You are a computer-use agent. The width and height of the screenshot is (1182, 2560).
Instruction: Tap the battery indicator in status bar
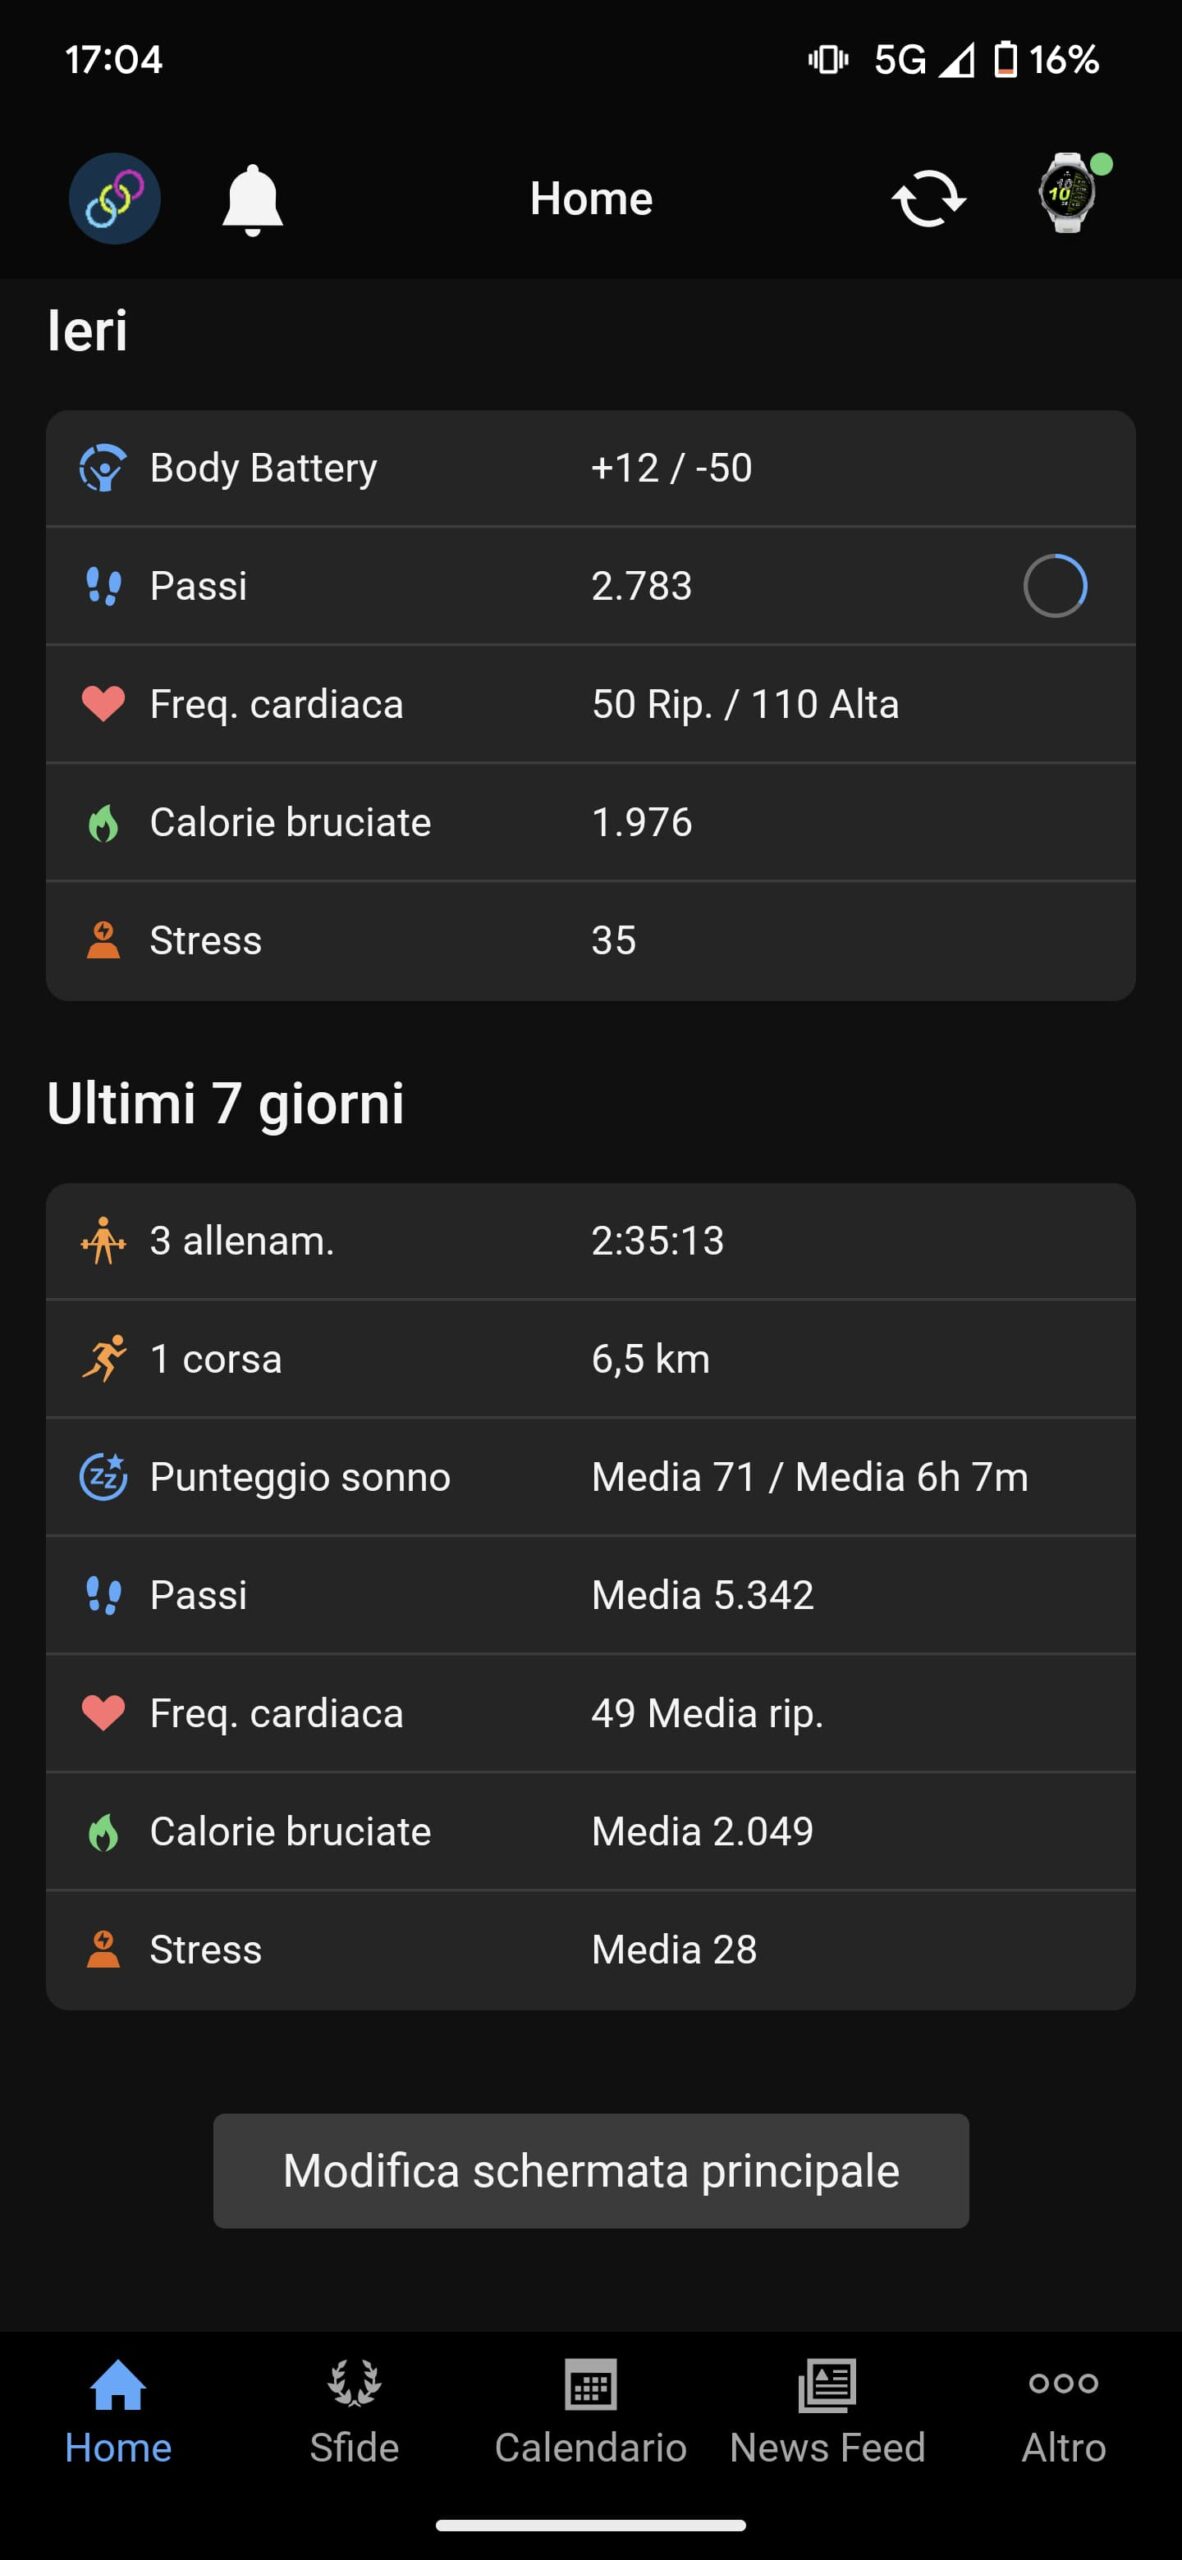coord(1005,60)
